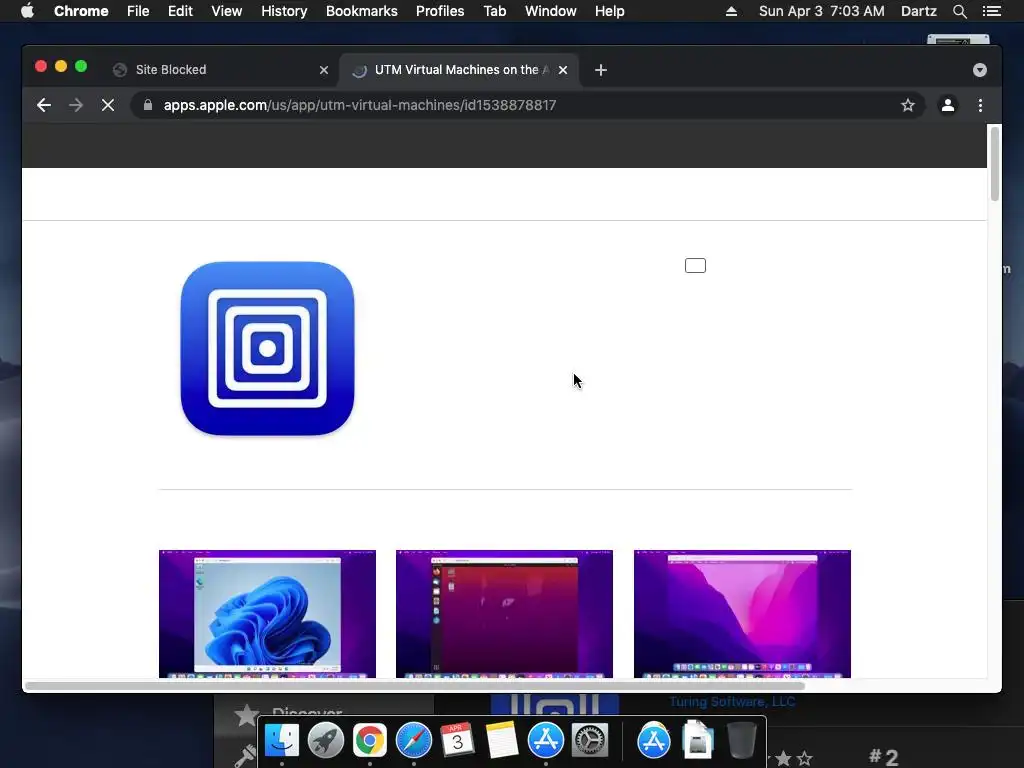1024x768 pixels.
Task: Bookmark this page with the star icon
Action: click(908, 105)
